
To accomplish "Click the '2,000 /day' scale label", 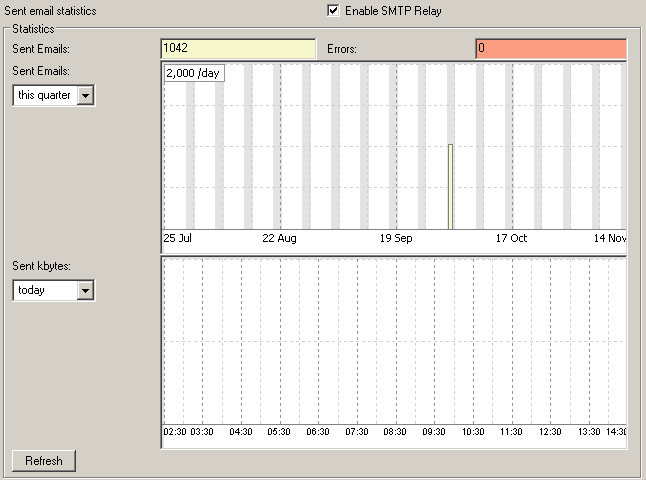I will coord(194,73).
